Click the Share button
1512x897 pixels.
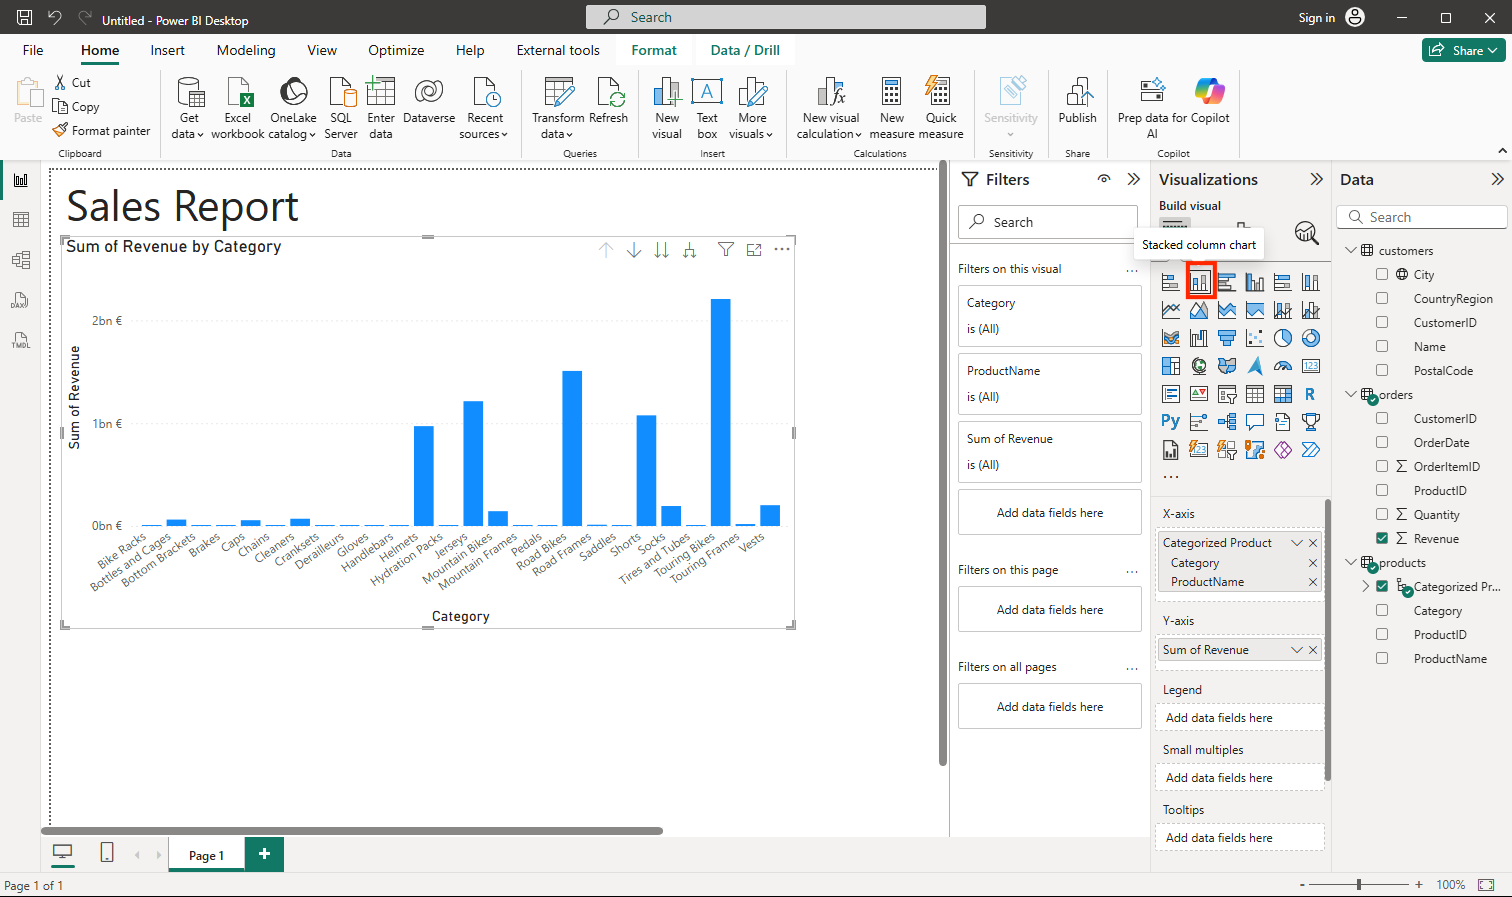(1464, 50)
